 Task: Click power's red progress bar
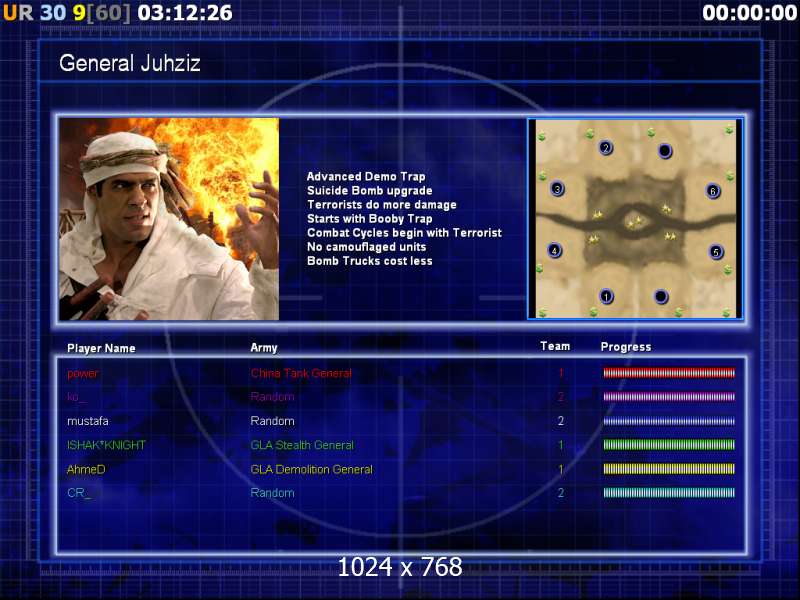click(669, 373)
